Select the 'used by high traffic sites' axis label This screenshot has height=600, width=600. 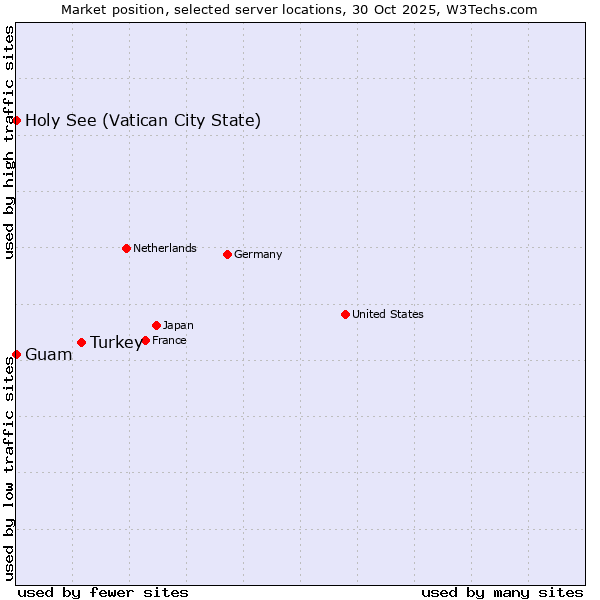[x=9, y=142]
